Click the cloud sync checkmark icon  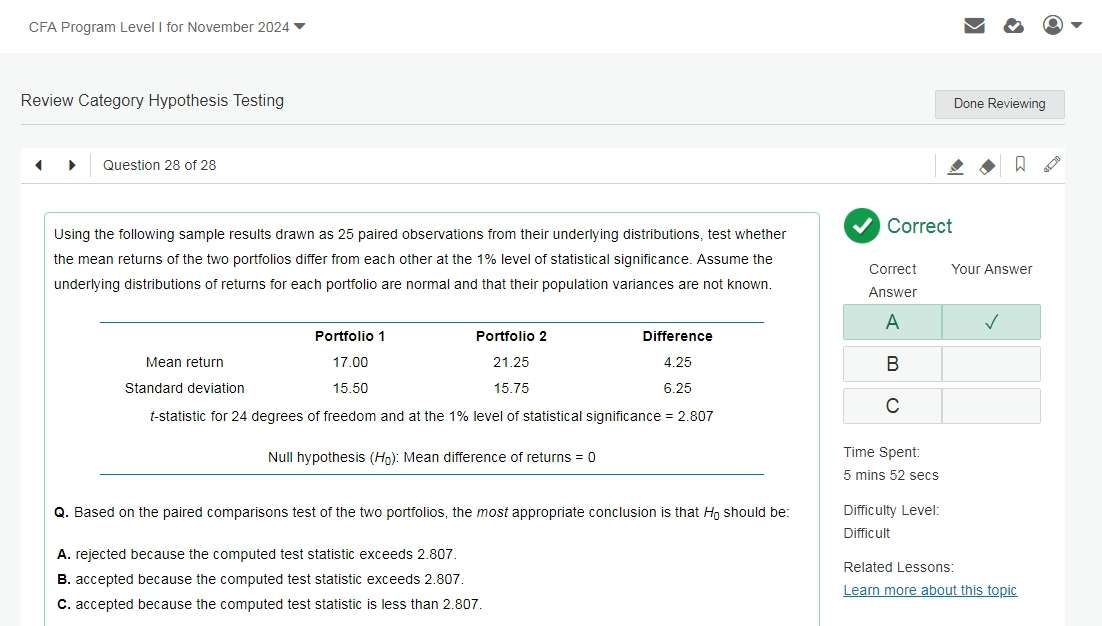[x=1013, y=26]
